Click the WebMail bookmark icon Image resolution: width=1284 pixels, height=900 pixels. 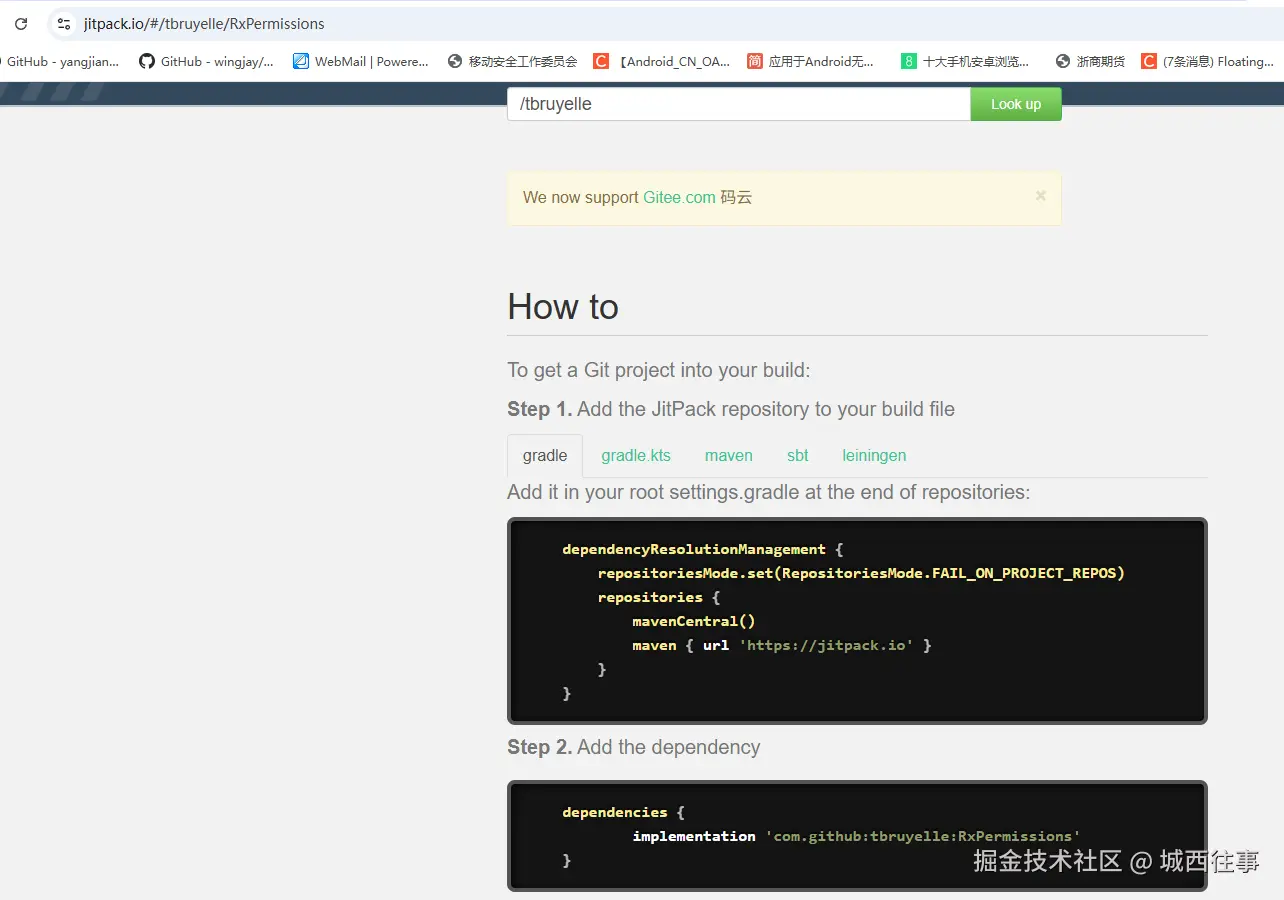tap(301, 61)
